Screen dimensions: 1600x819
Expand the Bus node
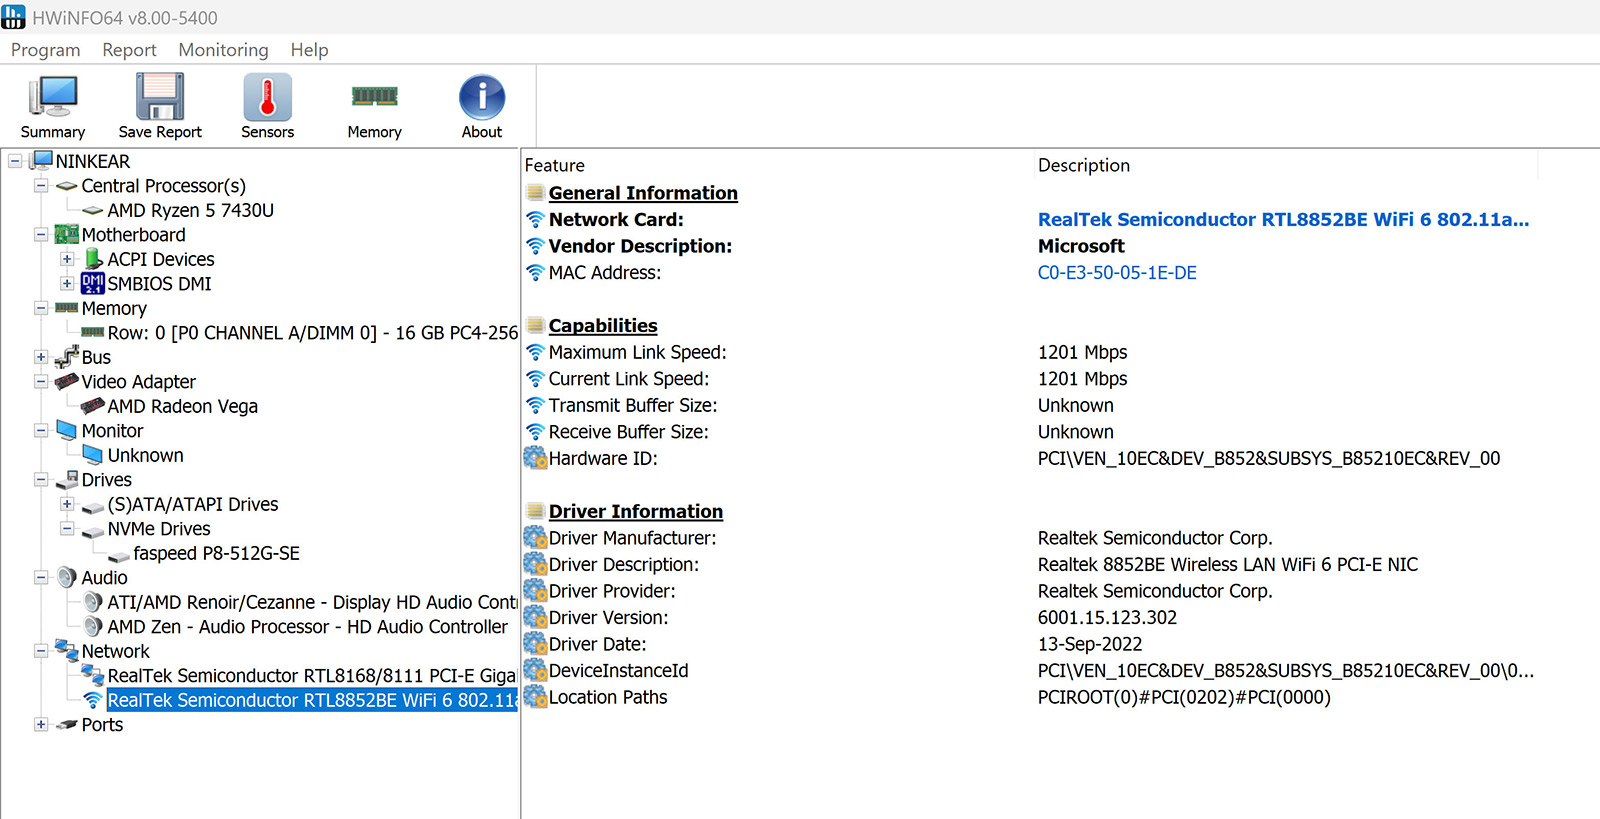(41, 357)
